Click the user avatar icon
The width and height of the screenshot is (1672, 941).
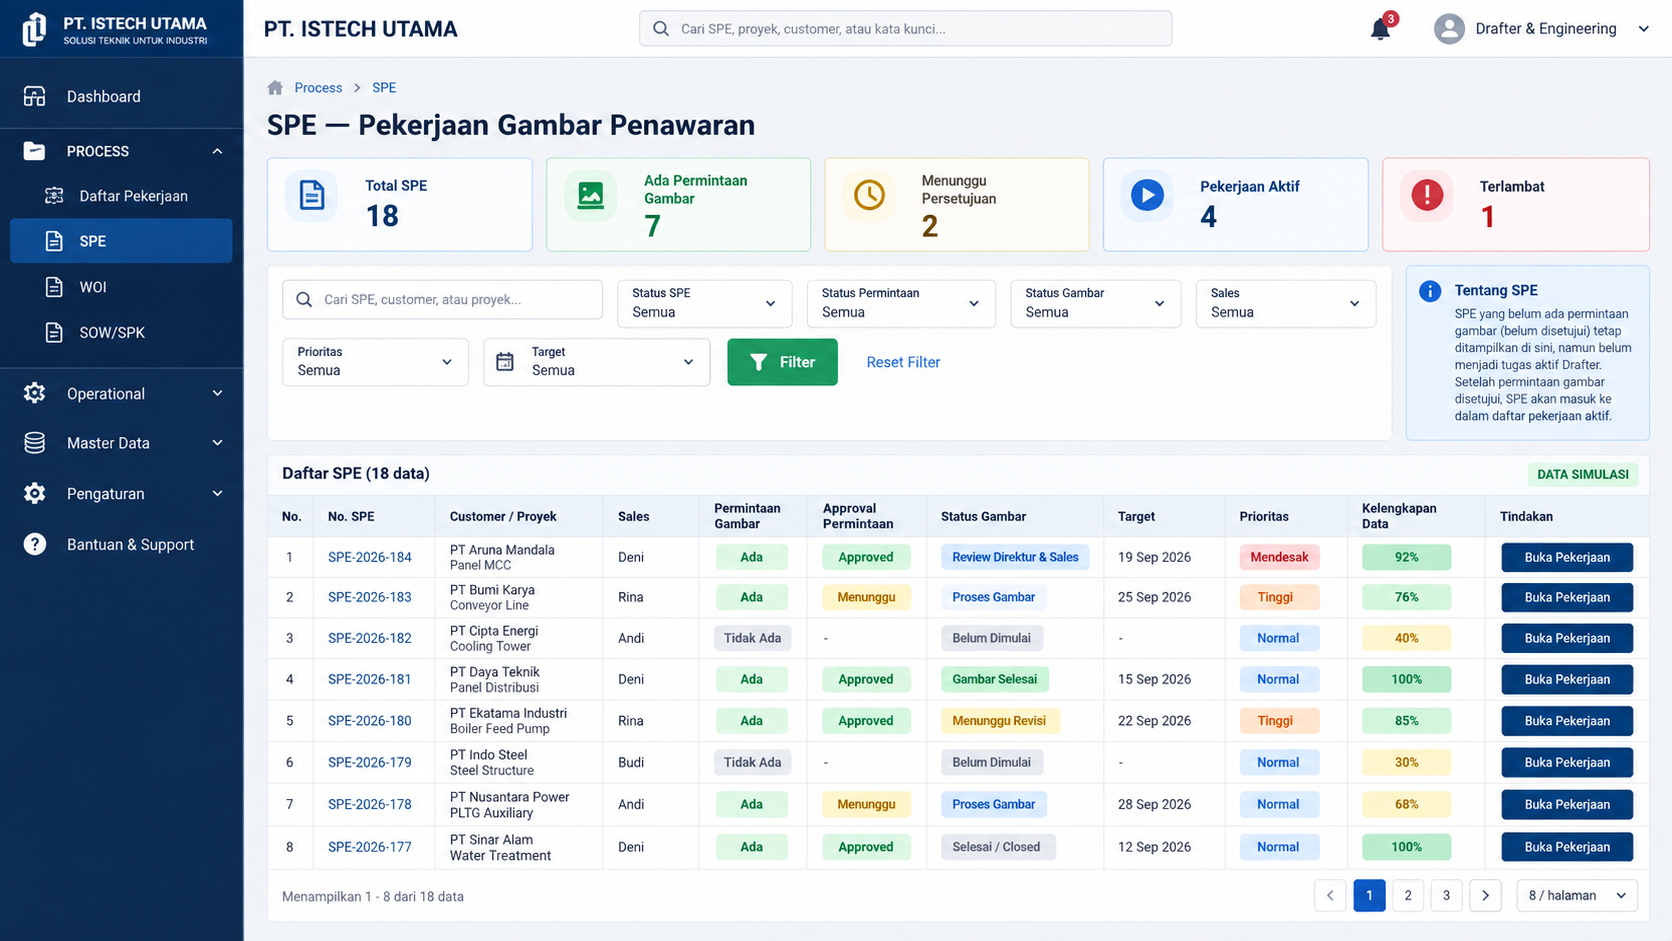click(x=1449, y=29)
